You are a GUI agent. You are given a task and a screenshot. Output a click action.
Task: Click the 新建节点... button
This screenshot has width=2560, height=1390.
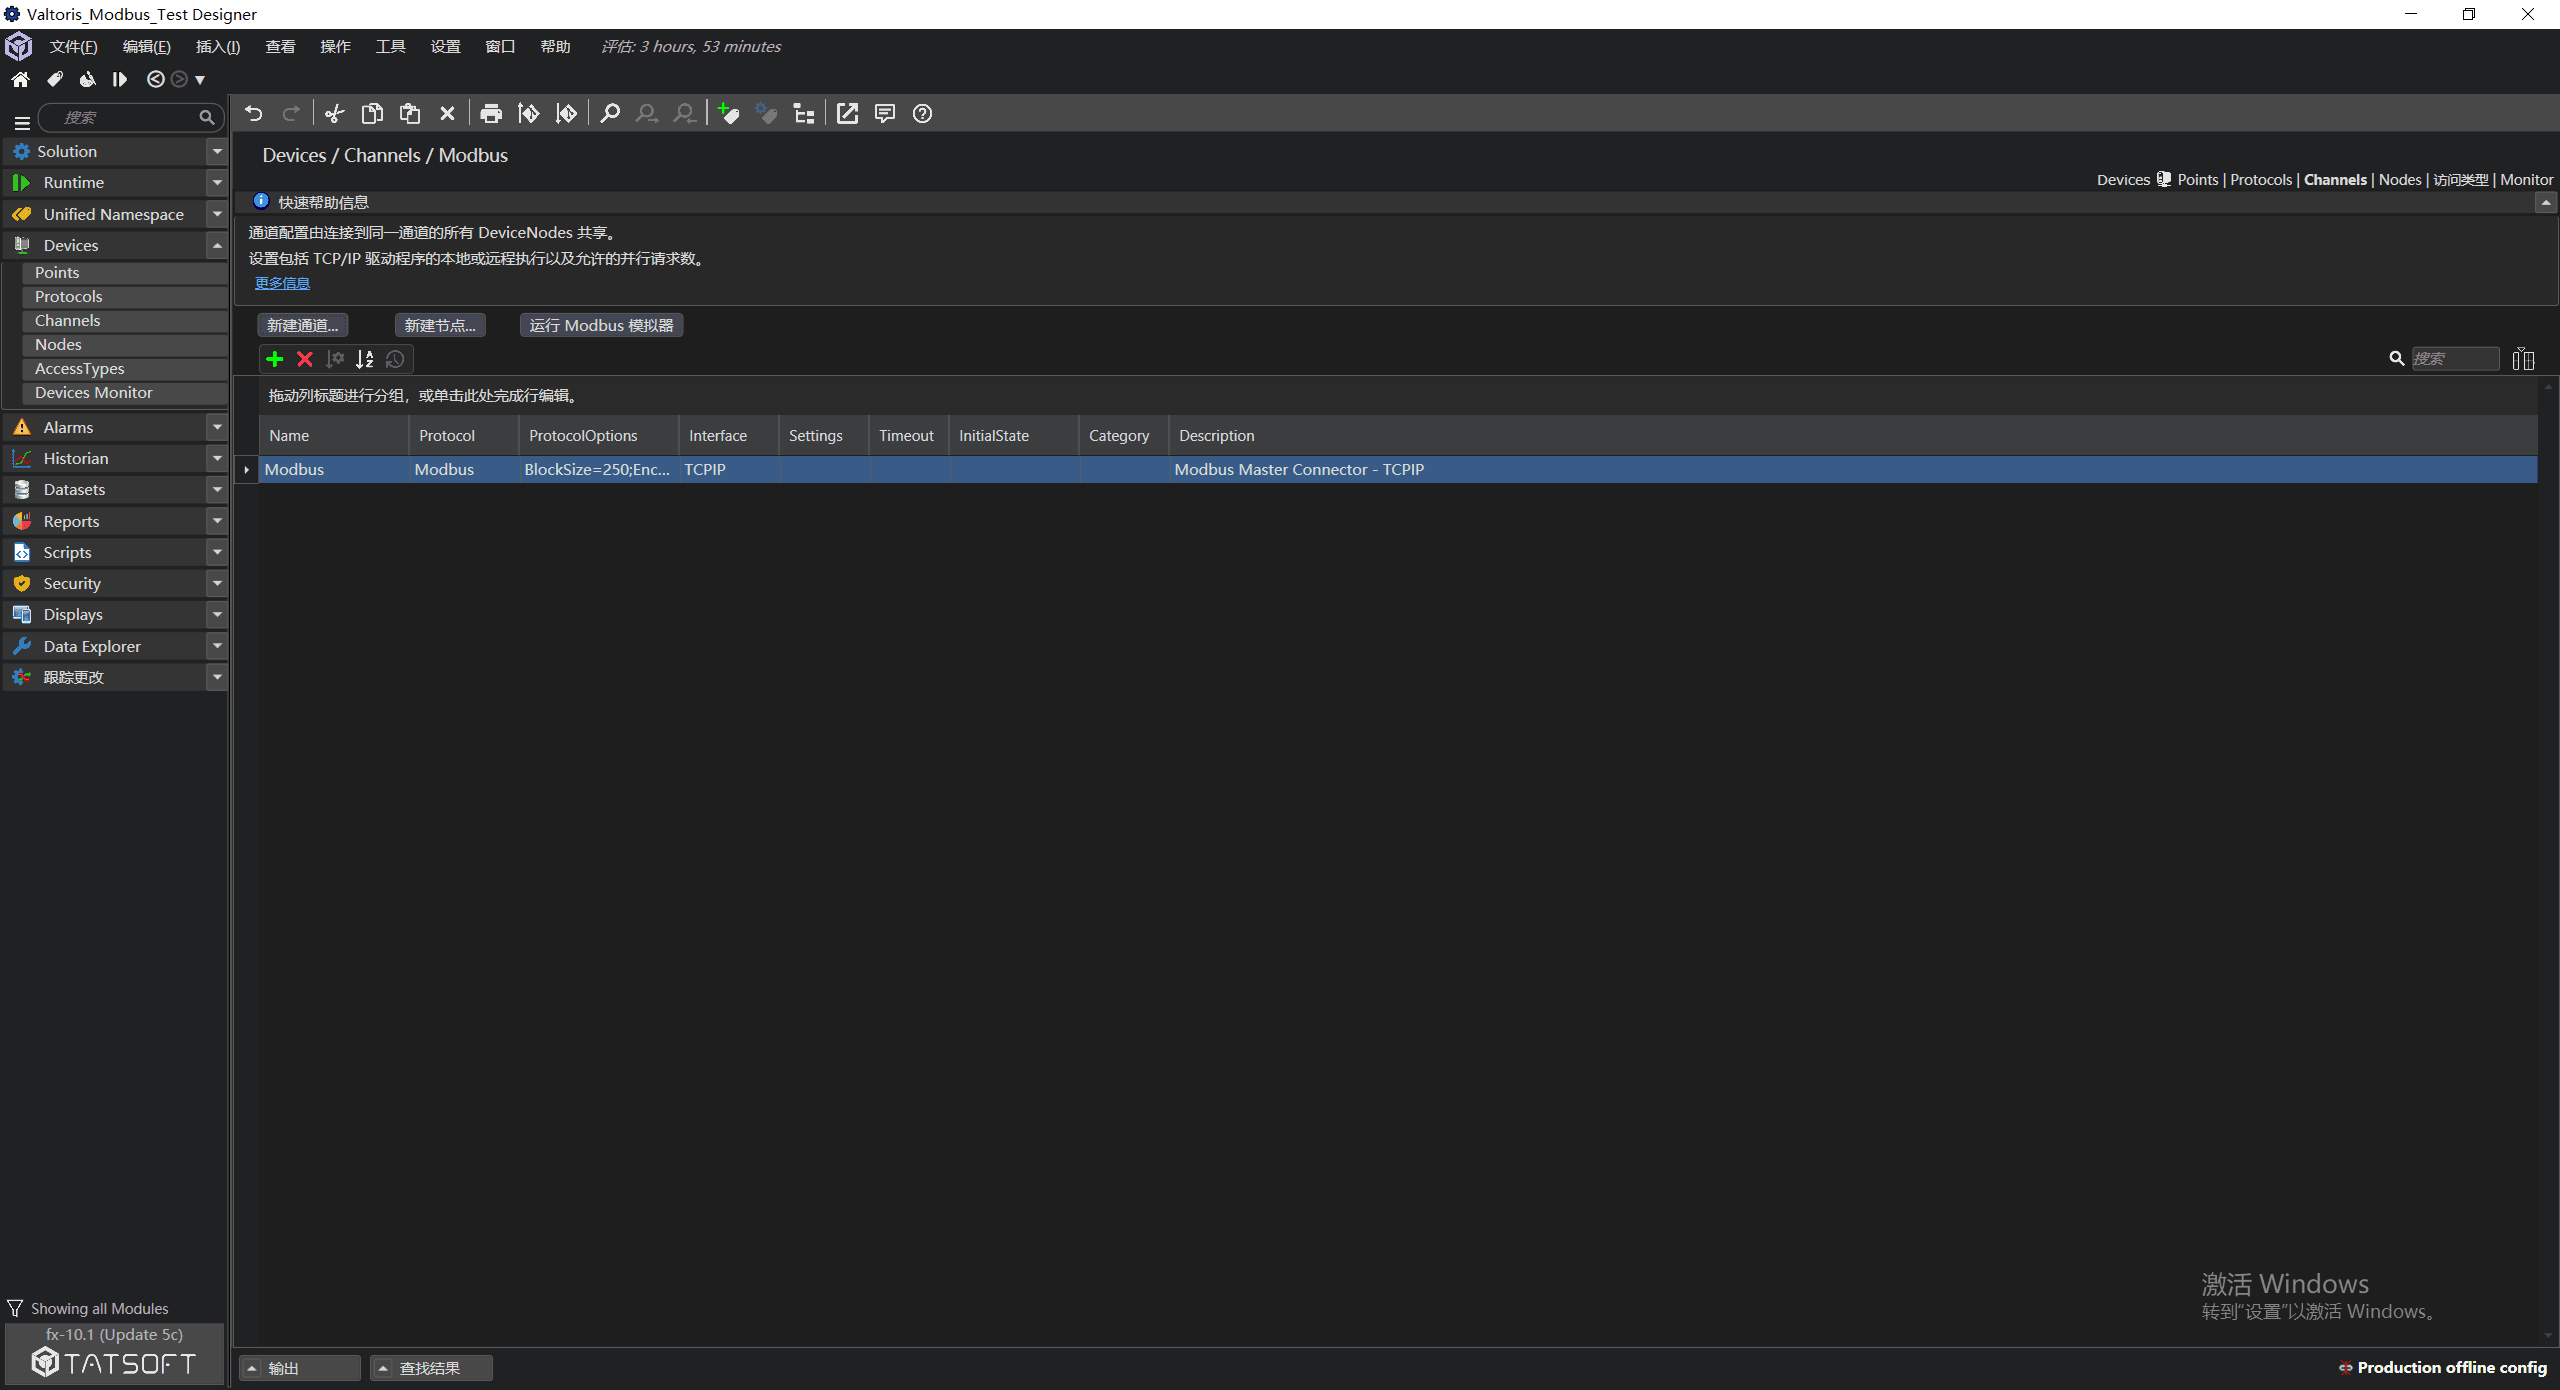pos(440,326)
